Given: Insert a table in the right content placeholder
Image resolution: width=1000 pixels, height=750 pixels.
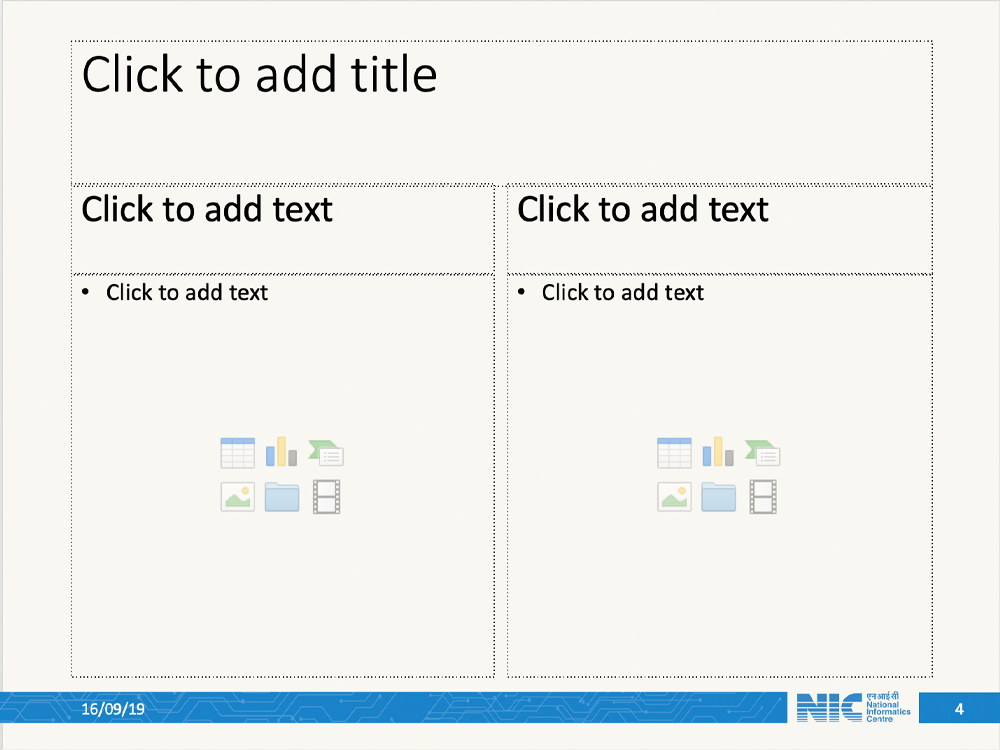Looking at the screenshot, I should pos(674,453).
